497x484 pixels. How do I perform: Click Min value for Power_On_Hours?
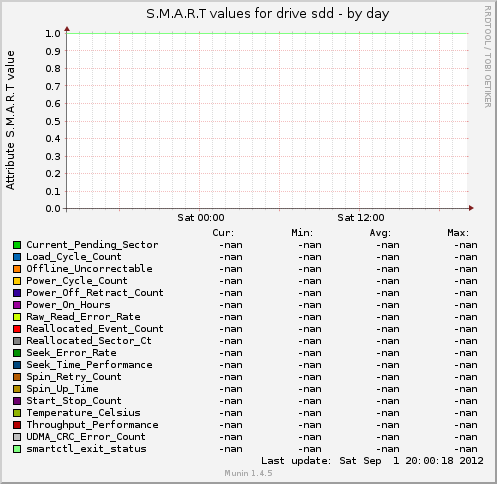click(310, 305)
